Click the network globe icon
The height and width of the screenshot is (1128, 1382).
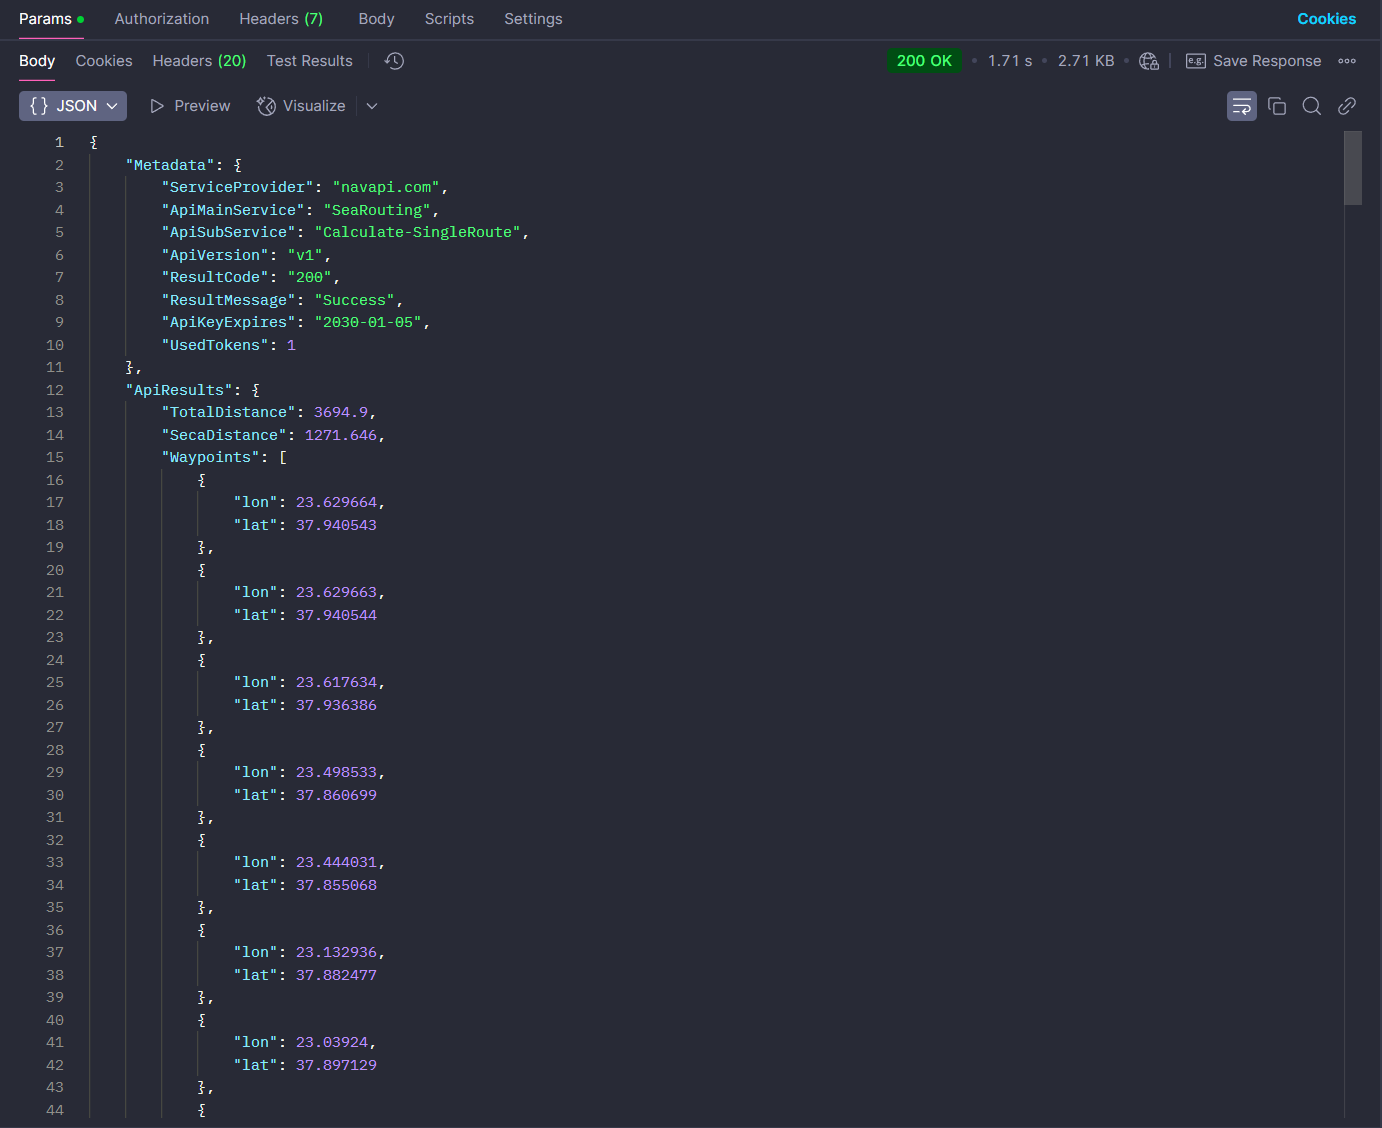pos(1149,61)
